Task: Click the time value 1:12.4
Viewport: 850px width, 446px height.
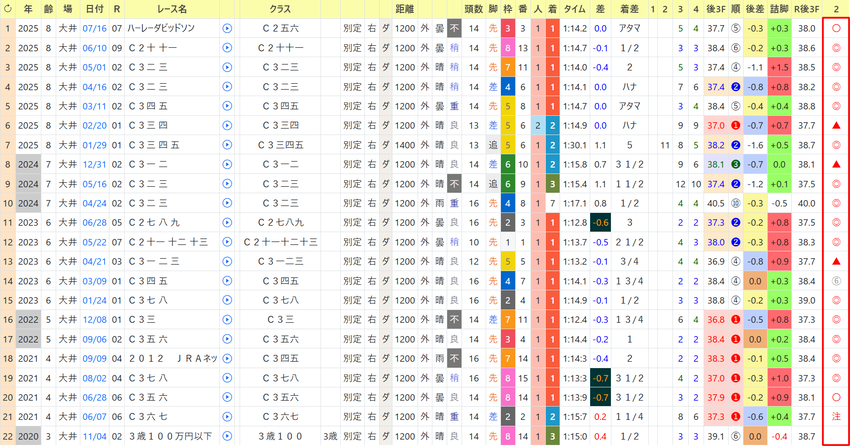Action: click(575, 320)
